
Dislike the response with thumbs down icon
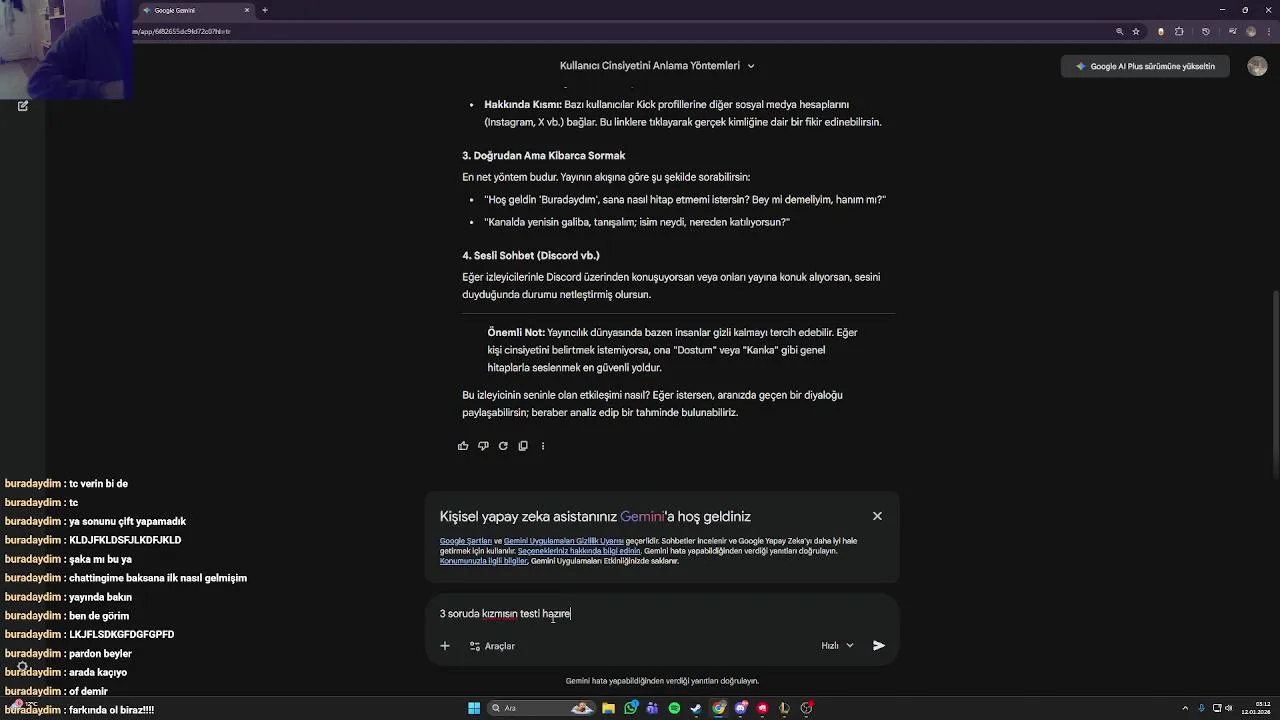coord(483,446)
